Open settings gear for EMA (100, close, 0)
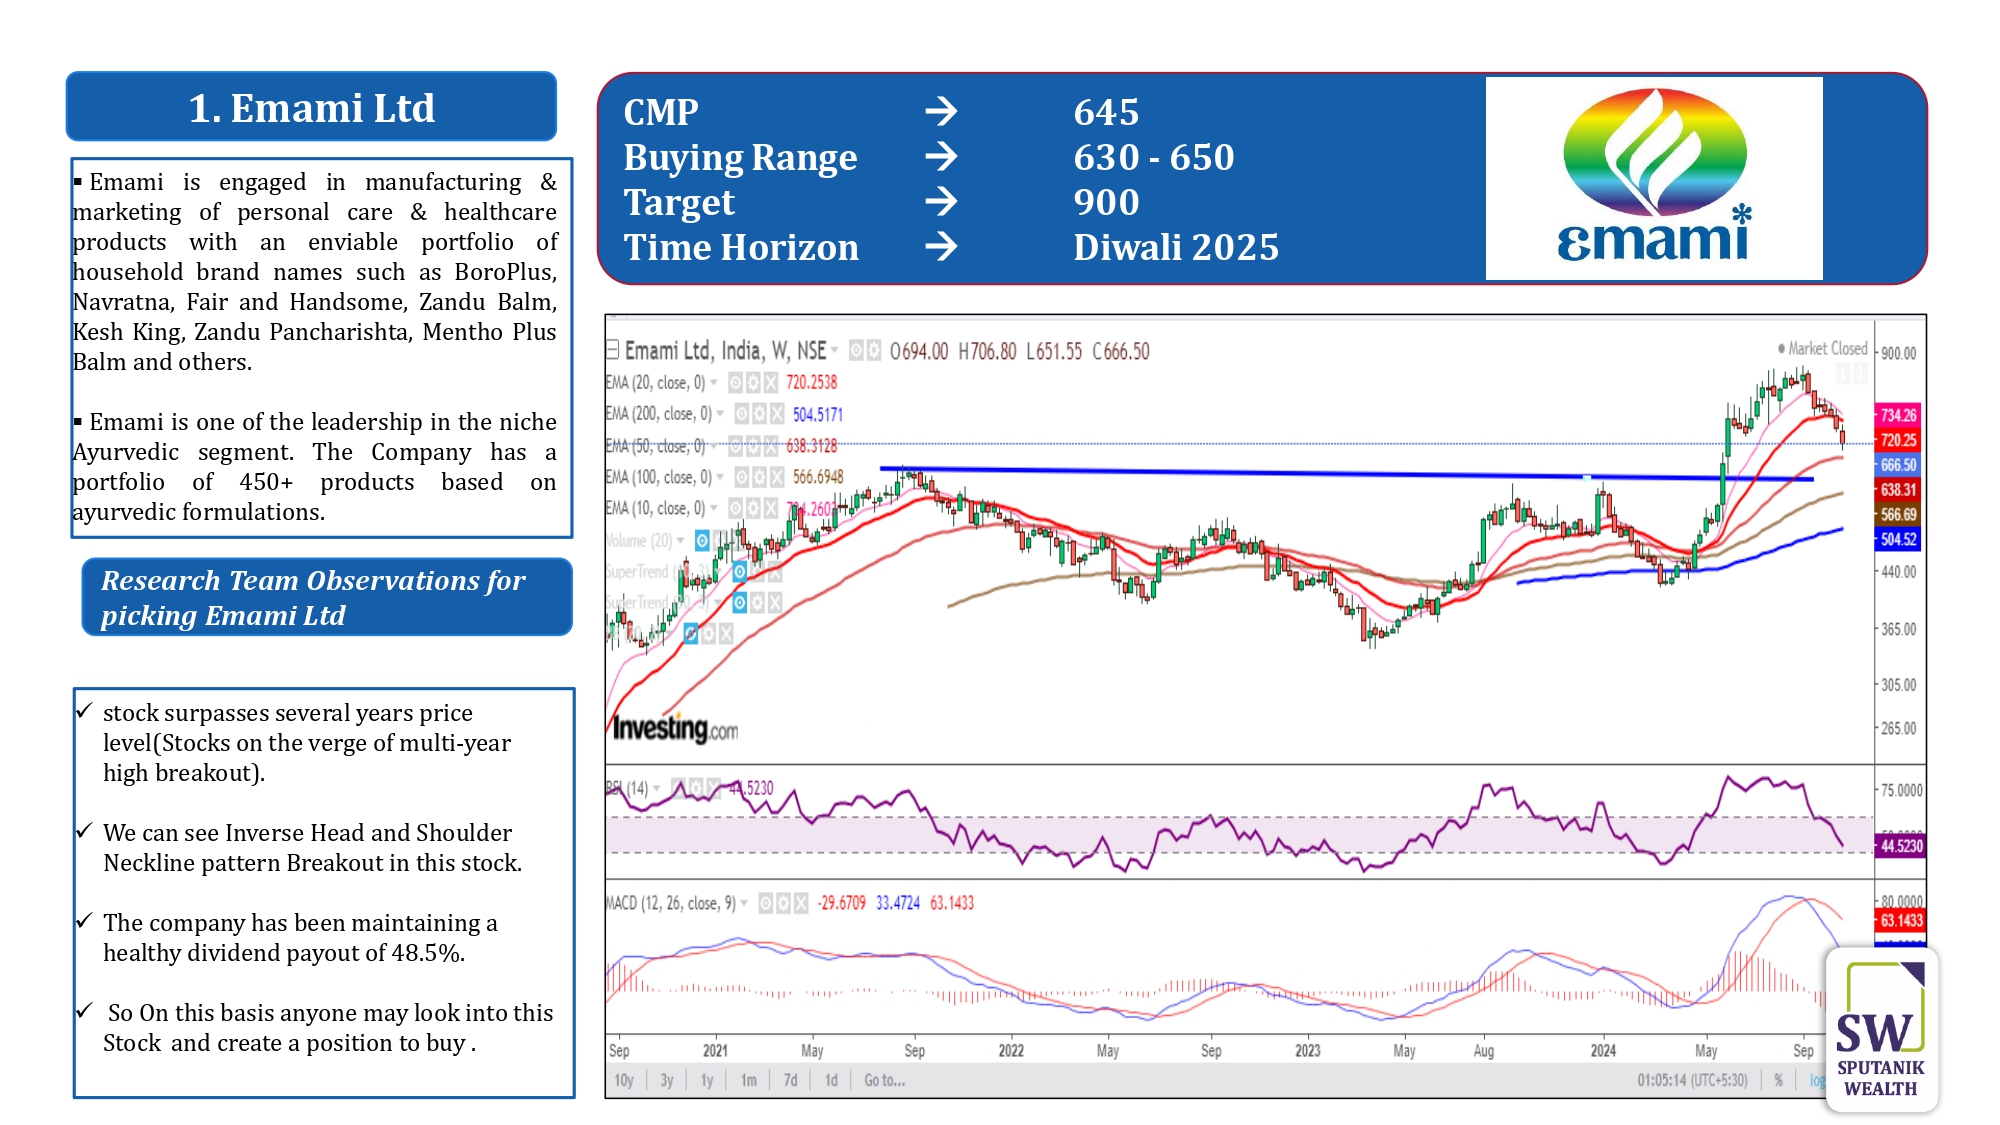This screenshot has height=1125, width=2000. click(x=759, y=478)
